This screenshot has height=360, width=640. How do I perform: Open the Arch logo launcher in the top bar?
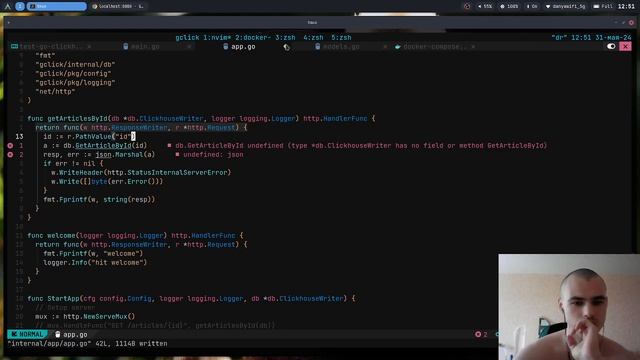(x=7, y=6)
